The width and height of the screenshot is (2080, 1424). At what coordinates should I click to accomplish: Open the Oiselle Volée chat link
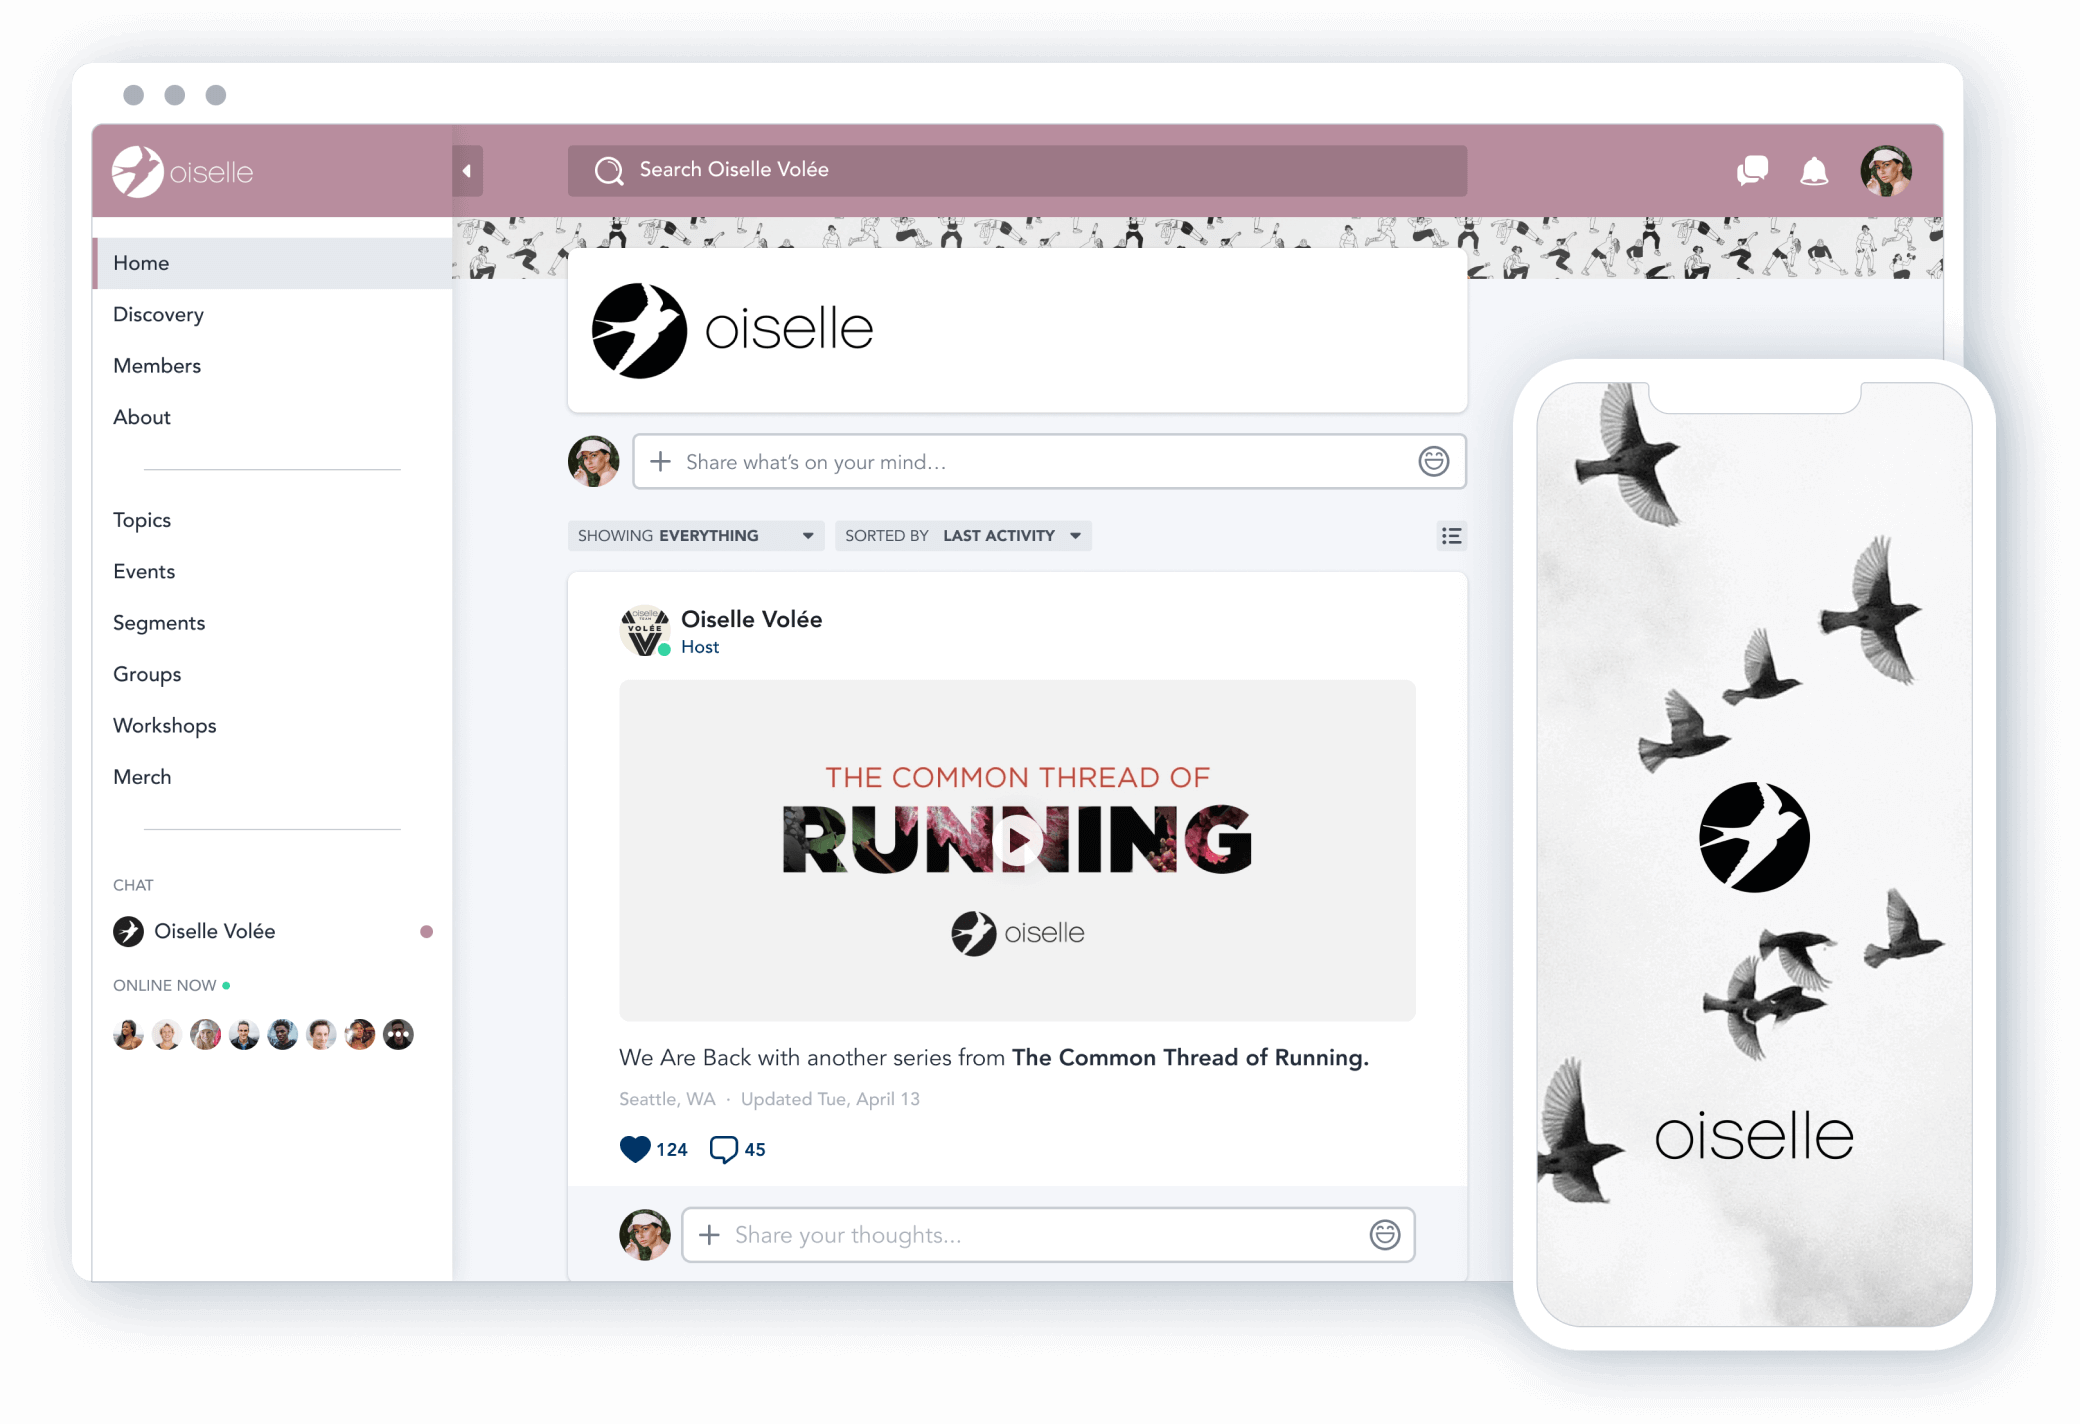[x=214, y=931]
